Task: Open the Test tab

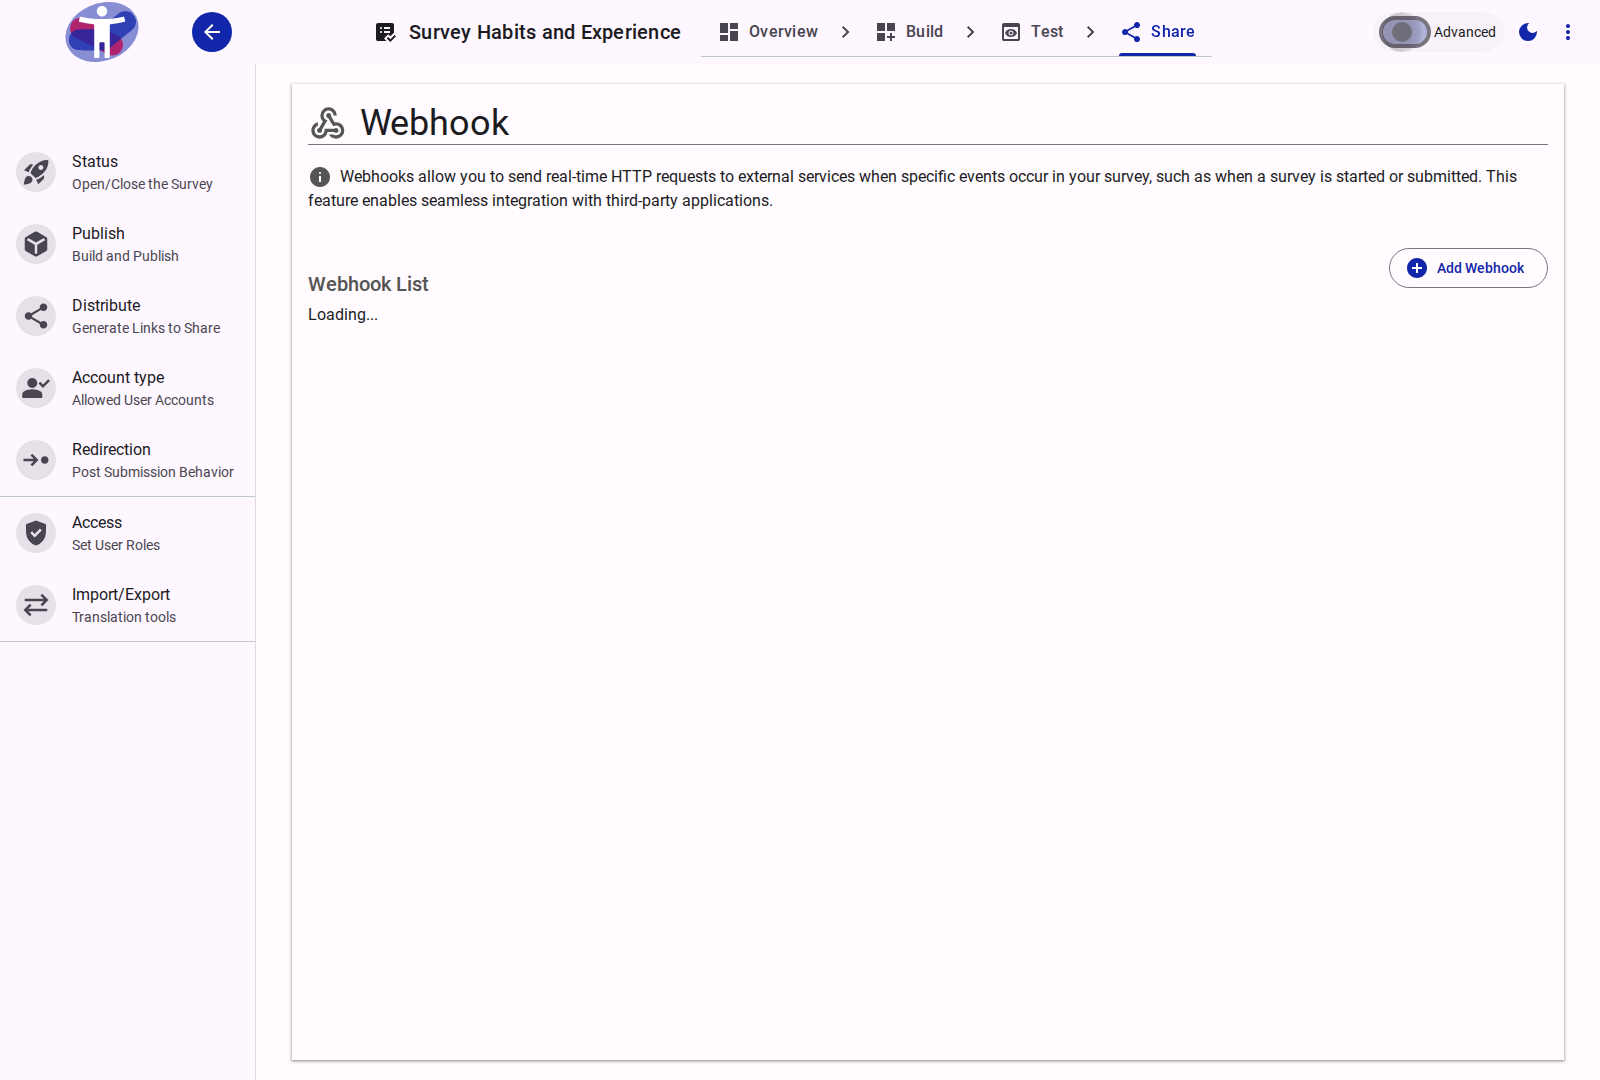Action: [x=1032, y=32]
